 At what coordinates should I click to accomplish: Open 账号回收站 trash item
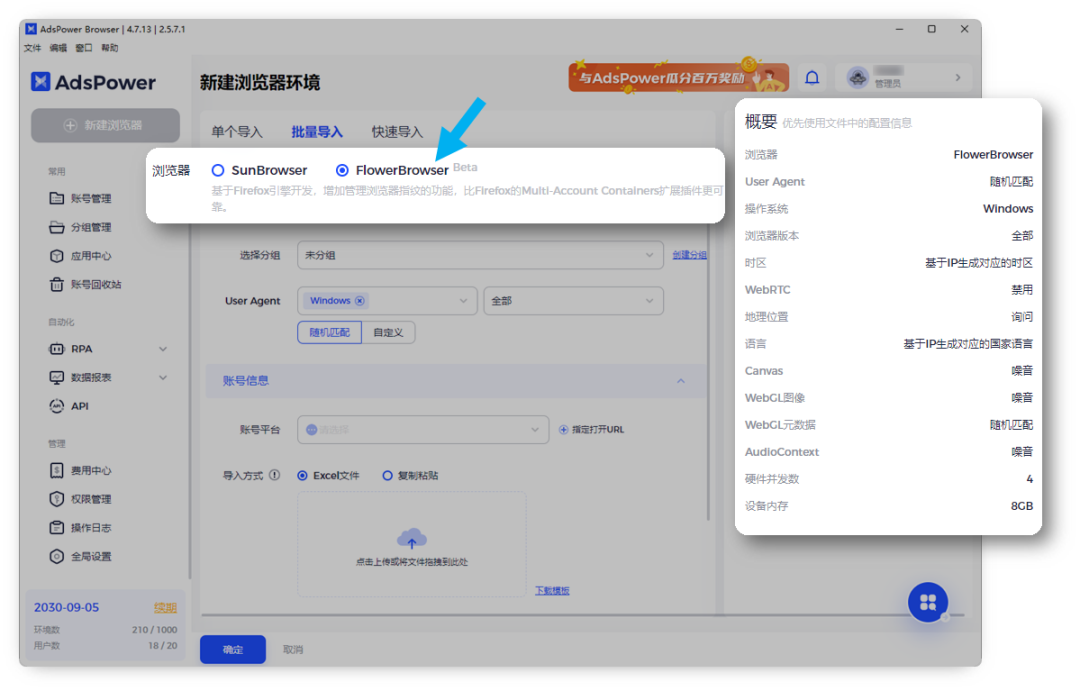(85, 285)
